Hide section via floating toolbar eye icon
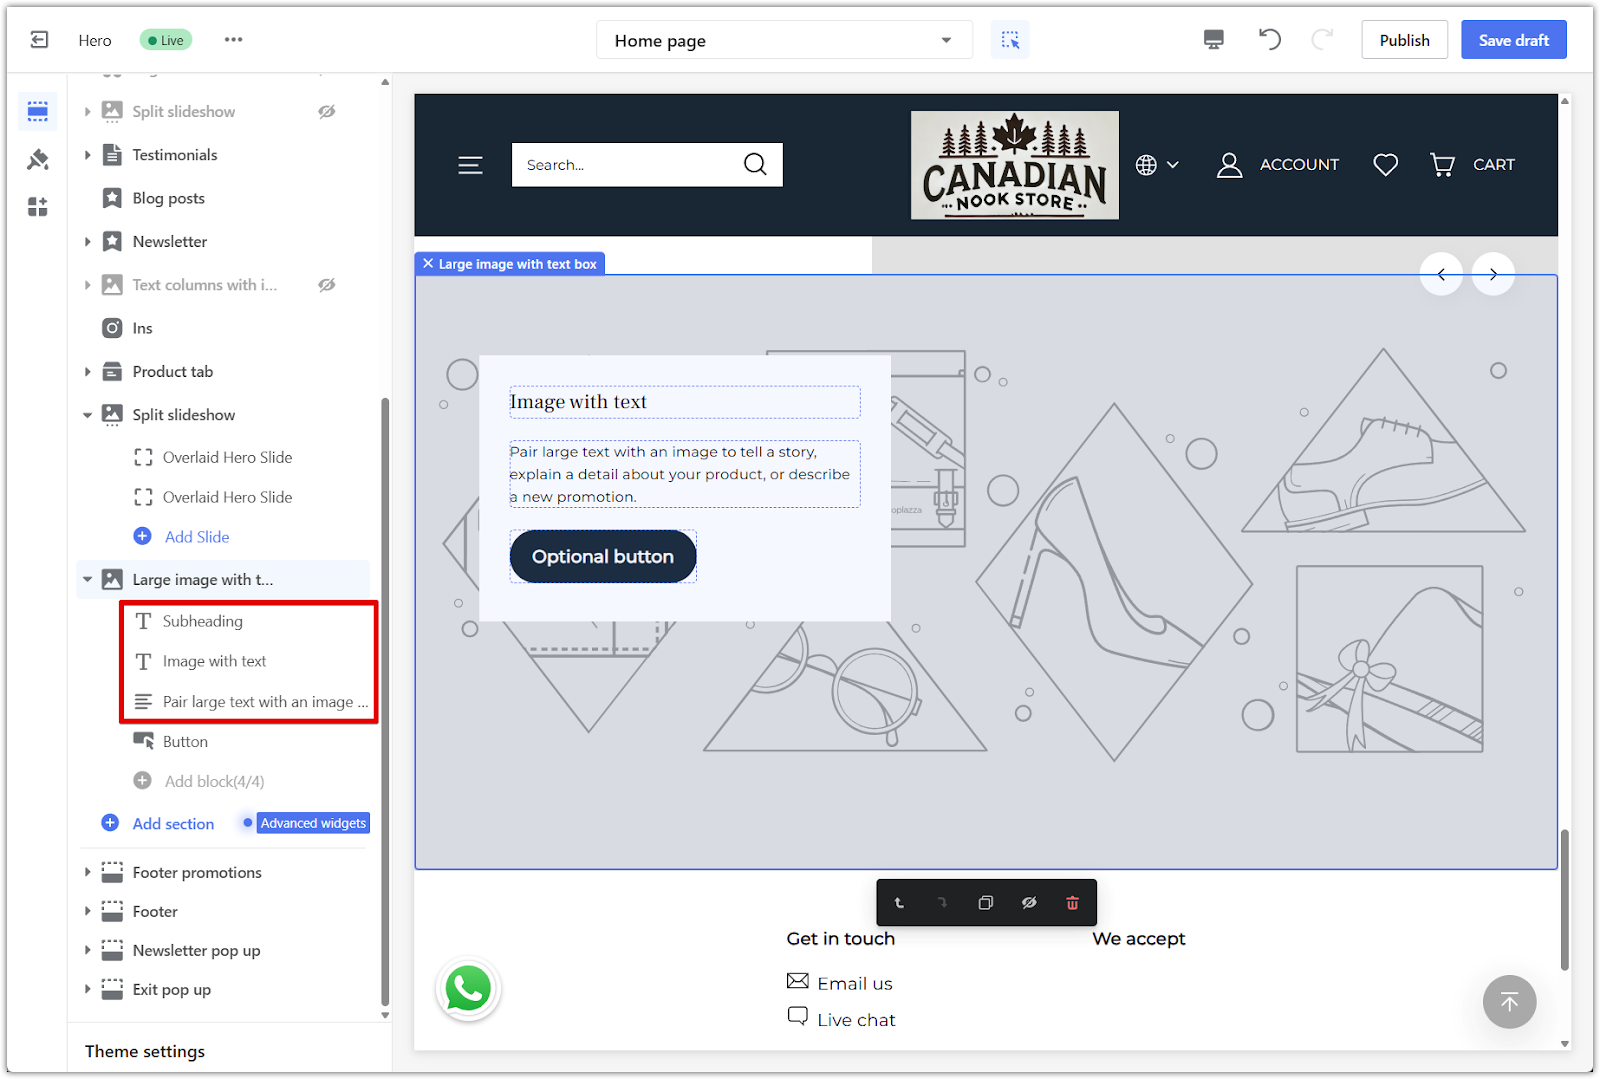Image resolution: width=1600 pixels, height=1079 pixels. [1029, 903]
